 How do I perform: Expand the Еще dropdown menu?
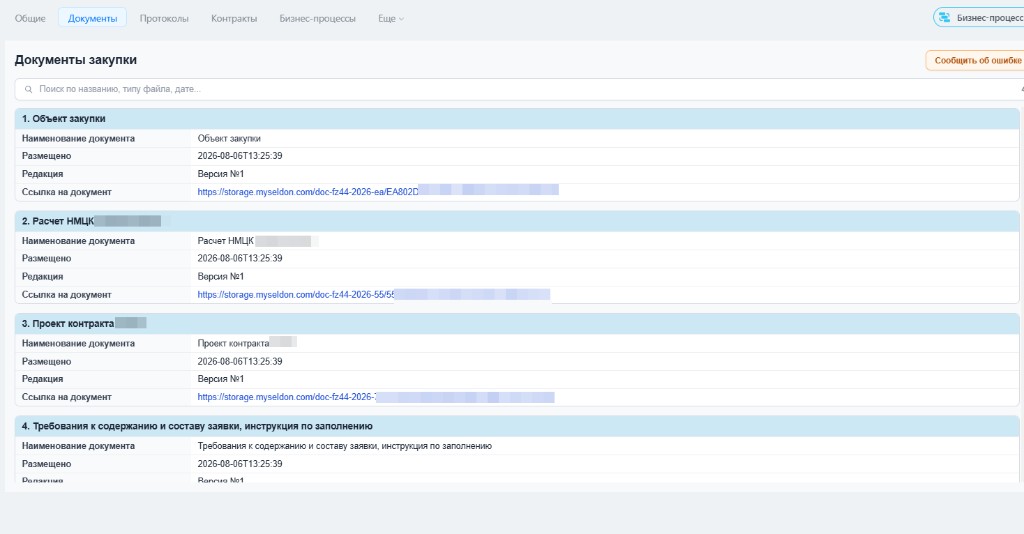[x=391, y=18]
